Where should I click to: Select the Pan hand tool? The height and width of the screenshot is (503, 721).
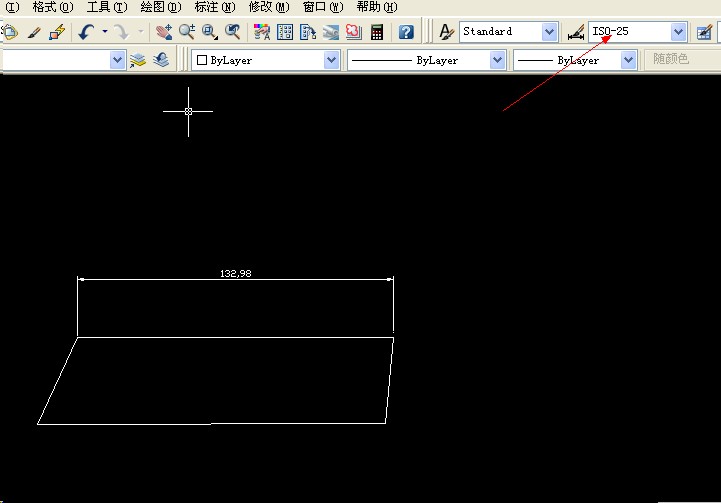(x=164, y=32)
